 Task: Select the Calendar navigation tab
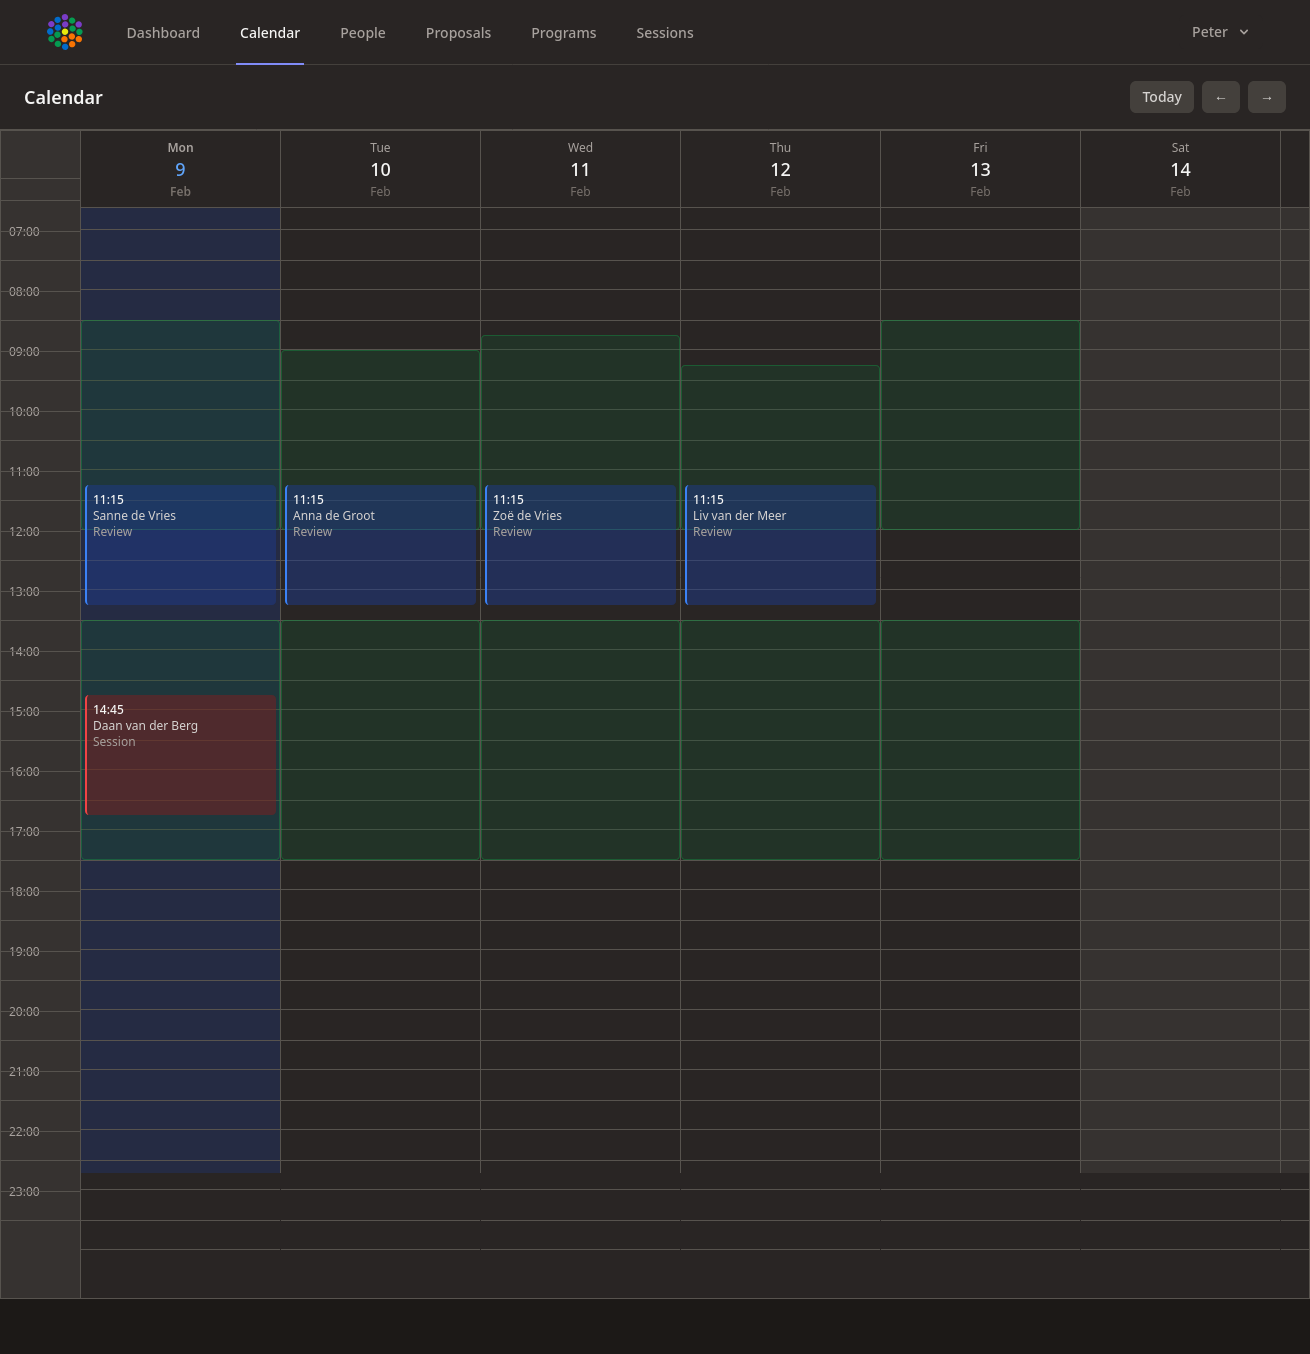pos(269,32)
